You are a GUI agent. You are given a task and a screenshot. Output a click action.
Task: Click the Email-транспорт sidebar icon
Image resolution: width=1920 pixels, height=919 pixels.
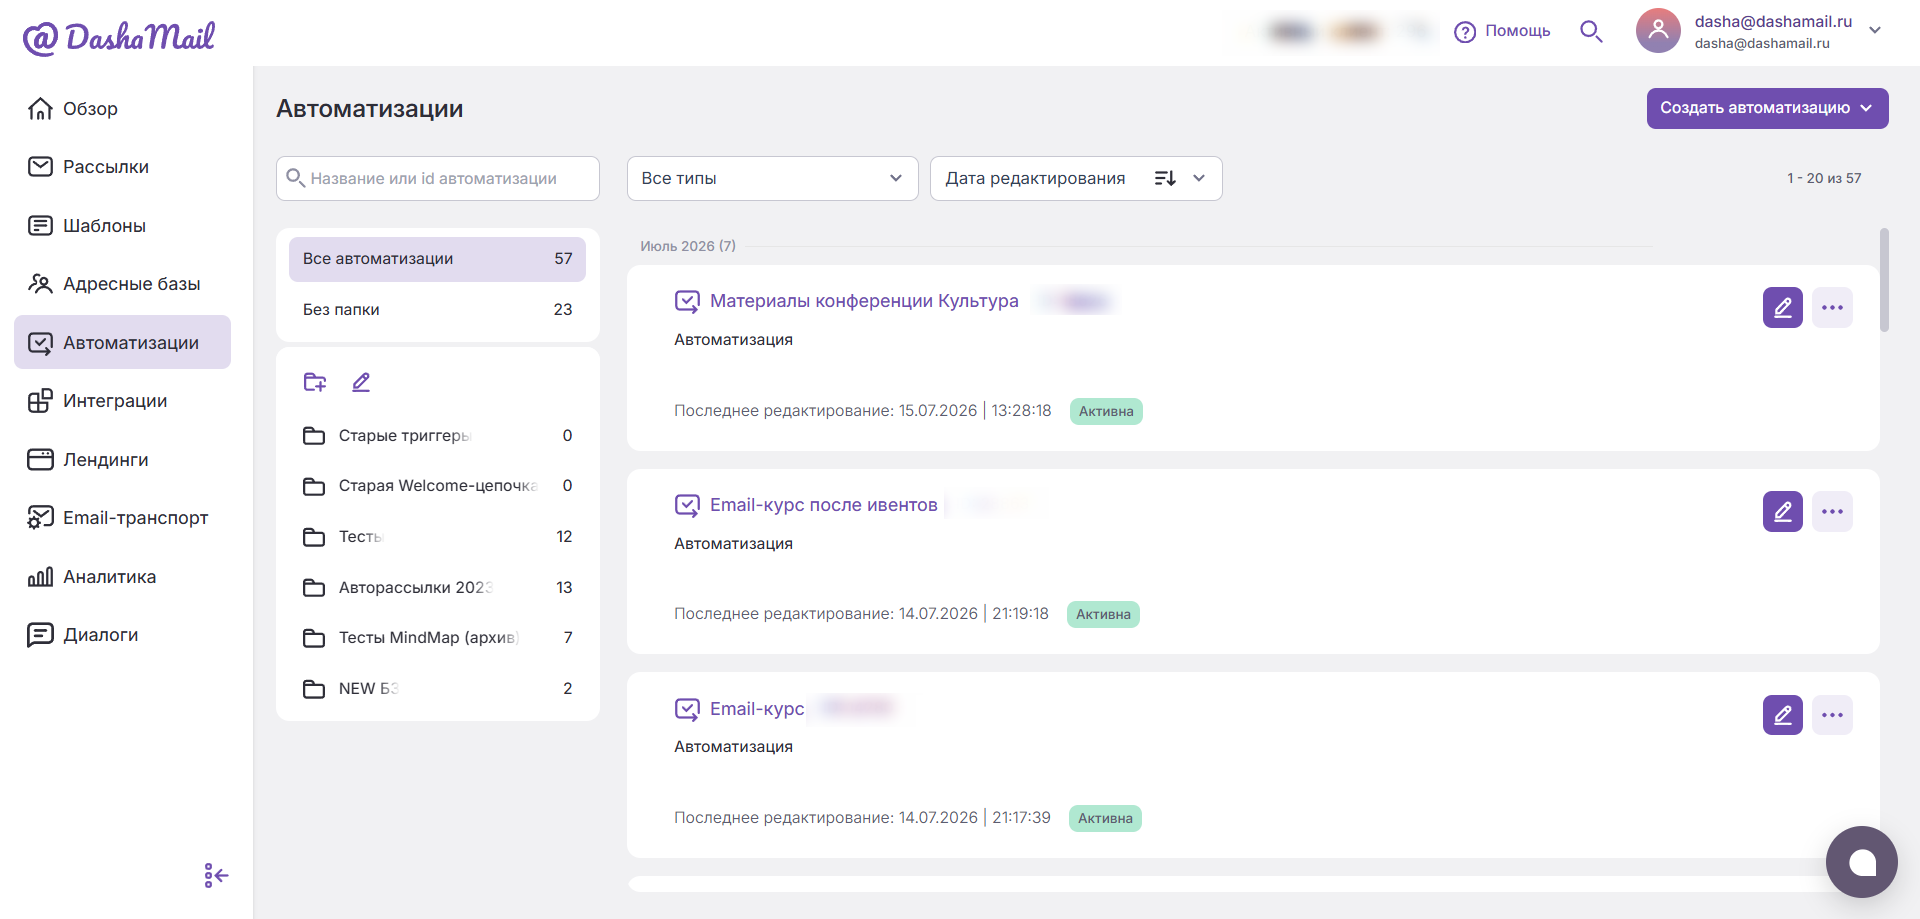[x=40, y=518]
